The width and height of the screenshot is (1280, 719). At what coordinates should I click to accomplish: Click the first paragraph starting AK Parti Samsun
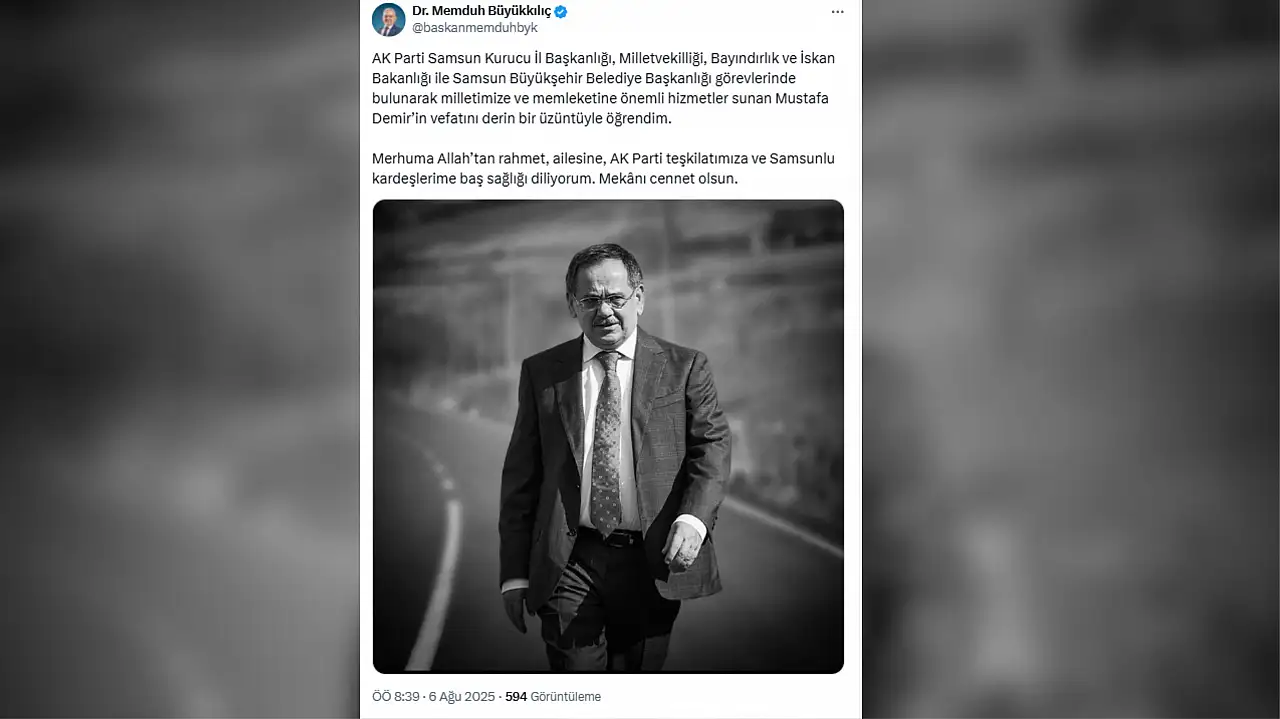tap(603, 88)
